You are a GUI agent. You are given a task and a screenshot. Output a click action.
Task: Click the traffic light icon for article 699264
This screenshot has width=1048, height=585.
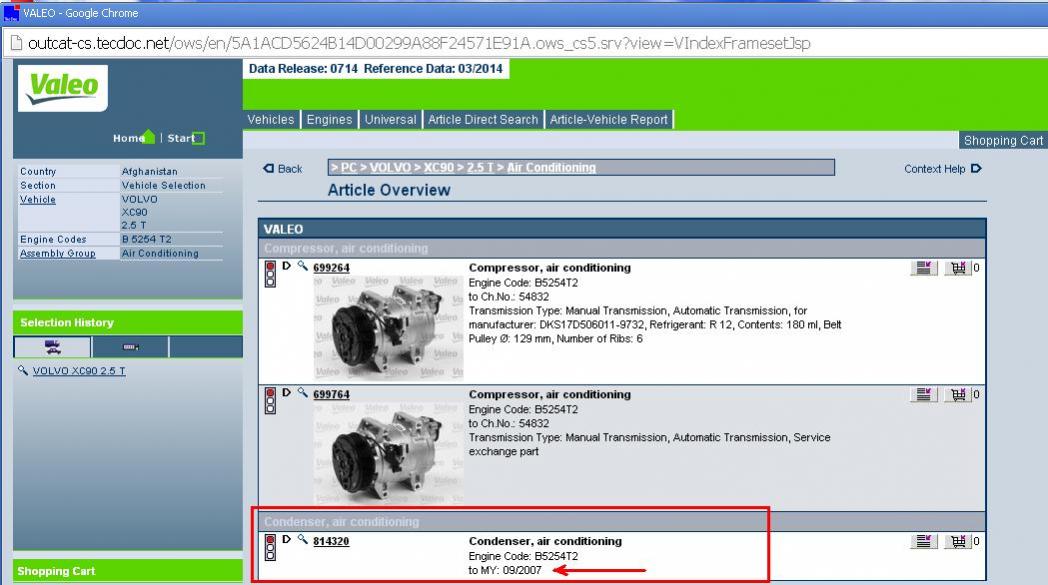270,273
